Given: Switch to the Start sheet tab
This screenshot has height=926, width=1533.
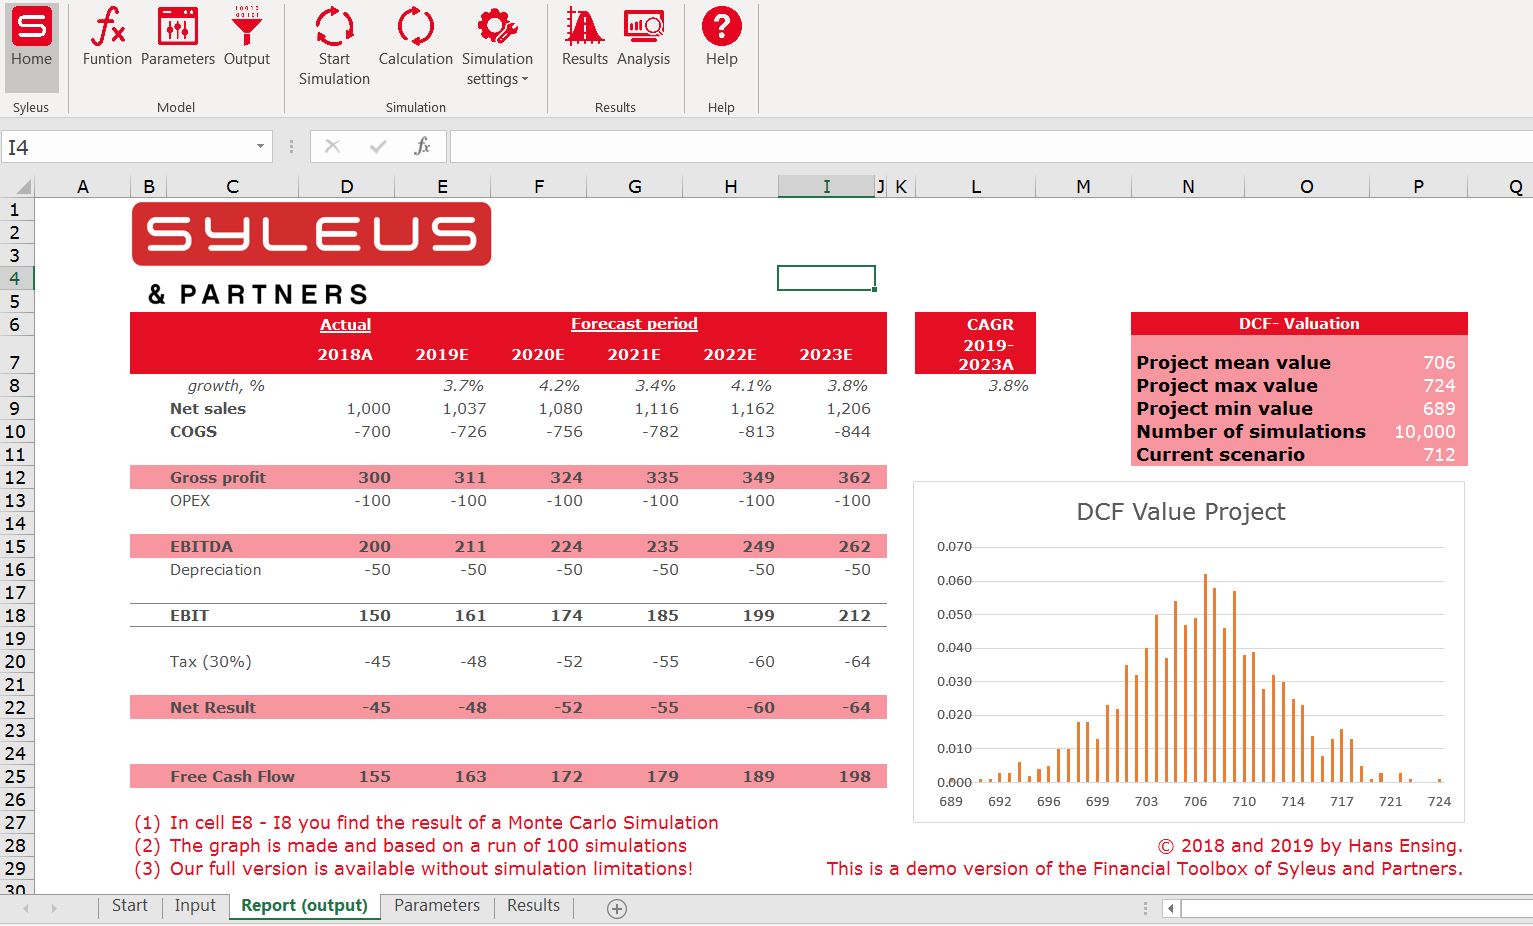Looking at the screenshot, I should coord(130,906).
